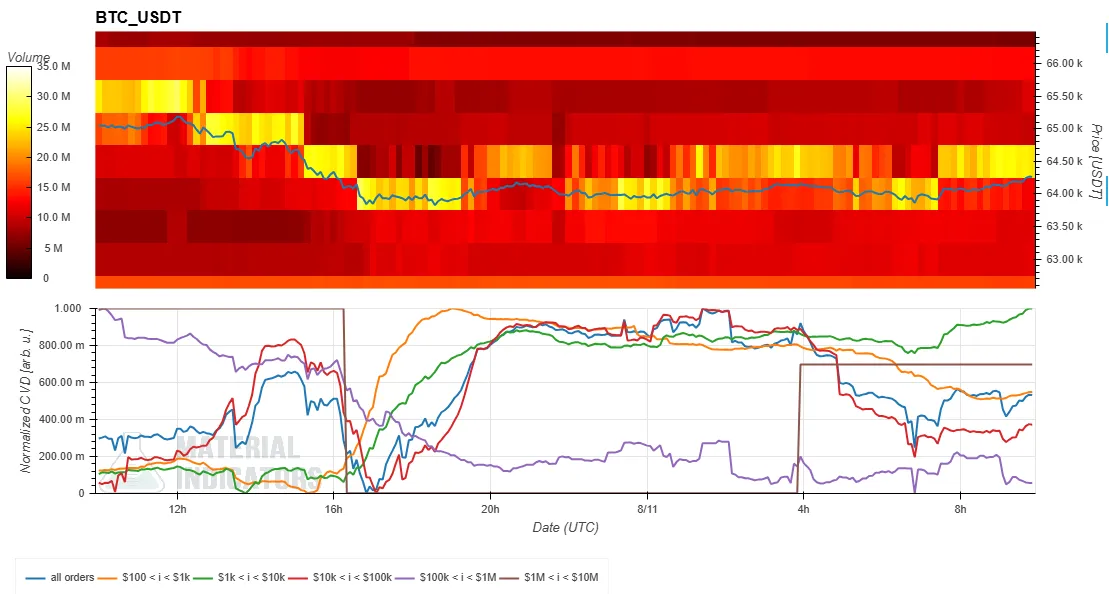Click the '63.00 k' price axis label
This screenshot has height=594, width=1109.
click(x=1064, y=260)
